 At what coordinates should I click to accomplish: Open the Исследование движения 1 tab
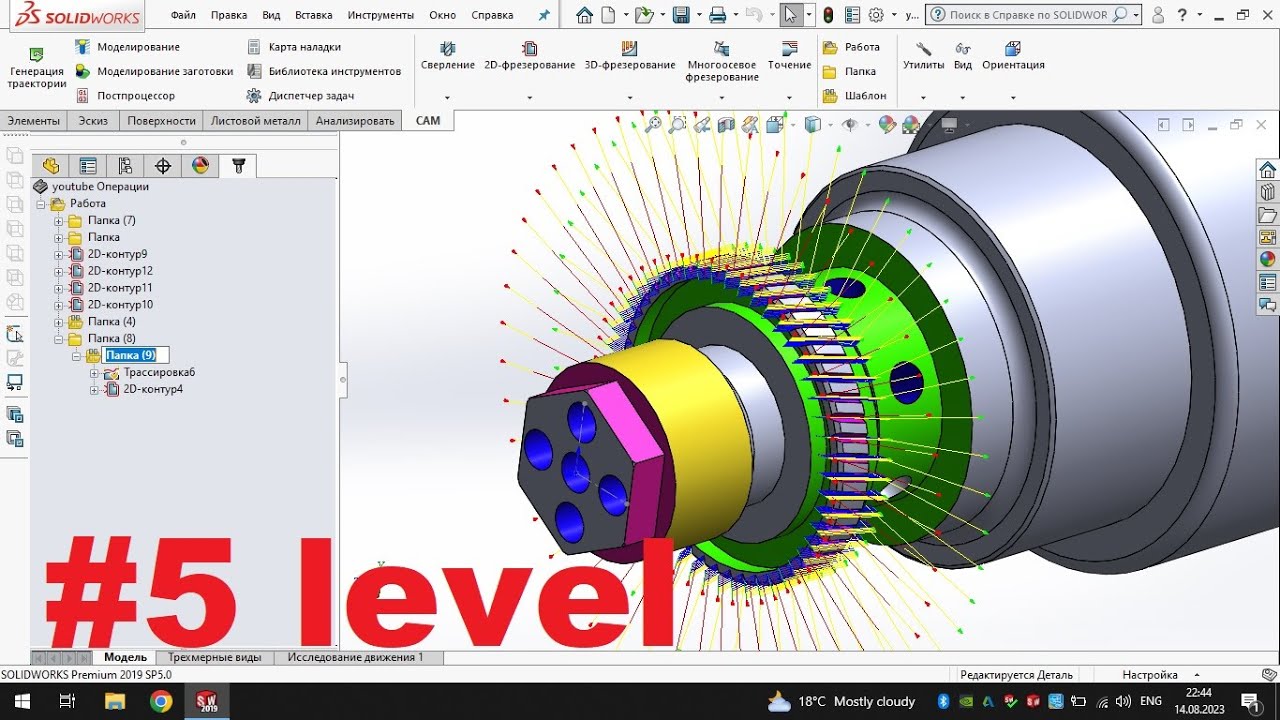pos(356,657)
